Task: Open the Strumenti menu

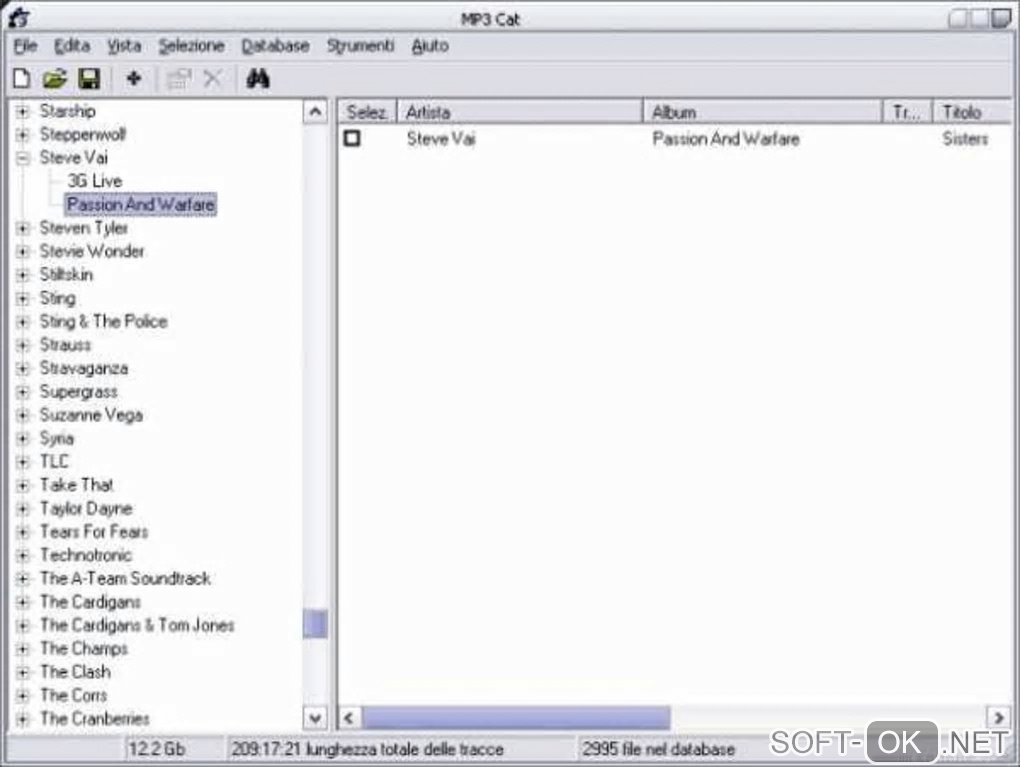Action: (x=360, y=46)
